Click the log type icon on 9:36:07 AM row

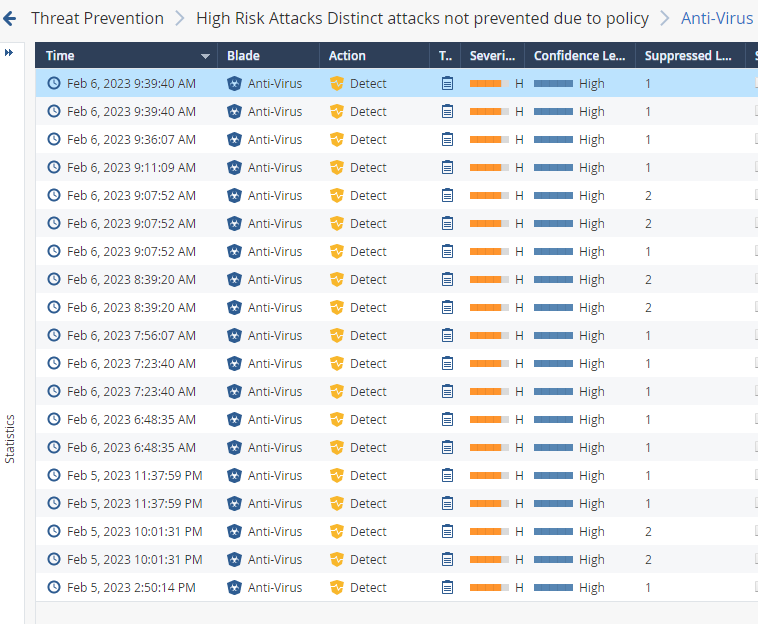click(x=447, y=140)
